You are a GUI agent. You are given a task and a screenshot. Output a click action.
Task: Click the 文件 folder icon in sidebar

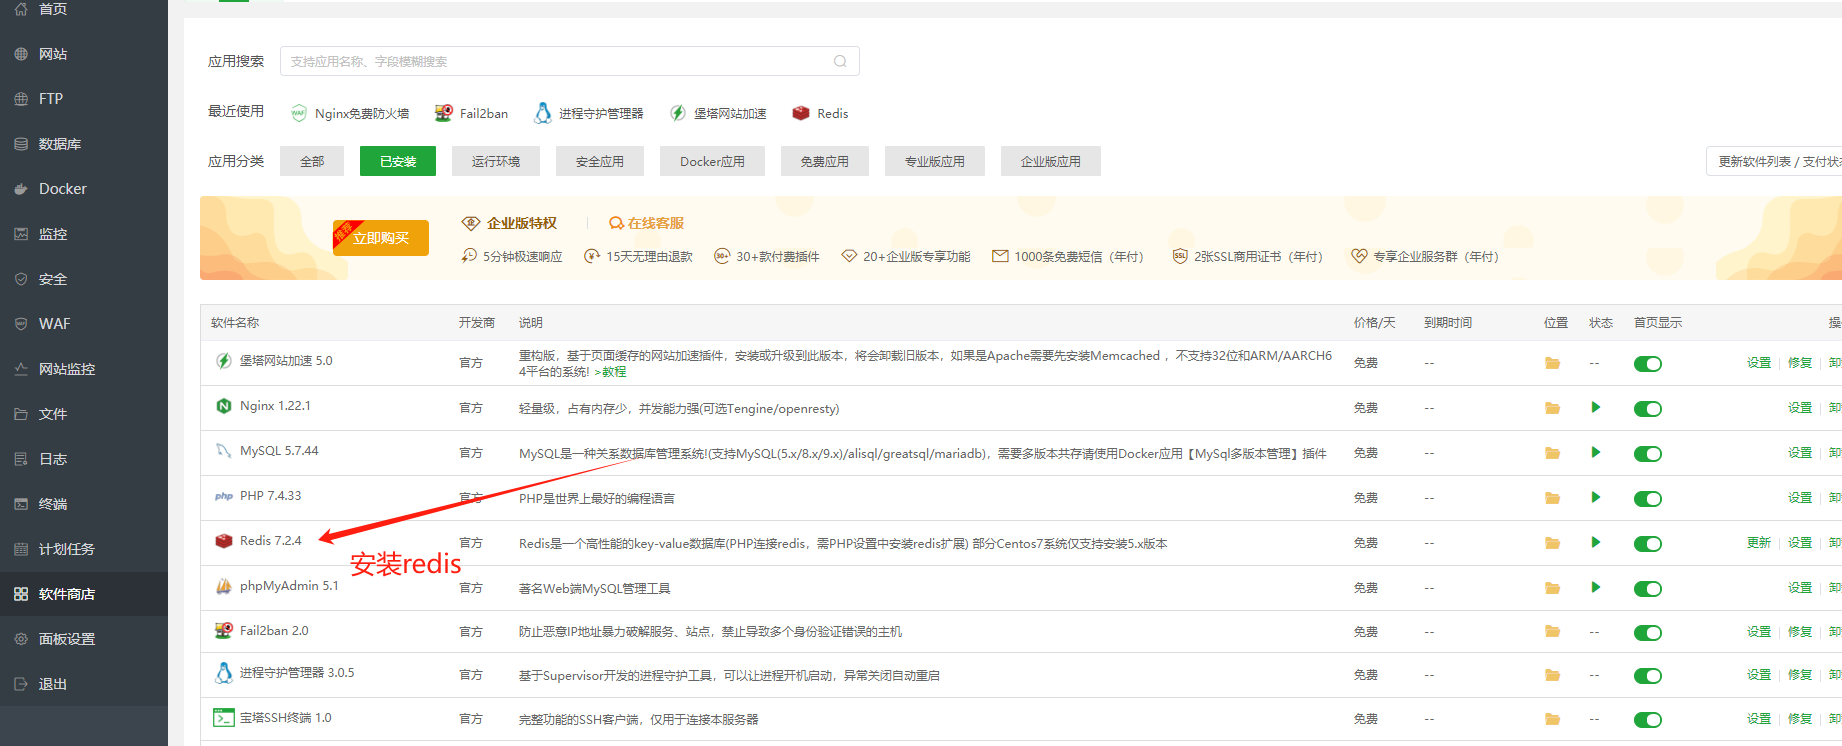pos(21,414)
